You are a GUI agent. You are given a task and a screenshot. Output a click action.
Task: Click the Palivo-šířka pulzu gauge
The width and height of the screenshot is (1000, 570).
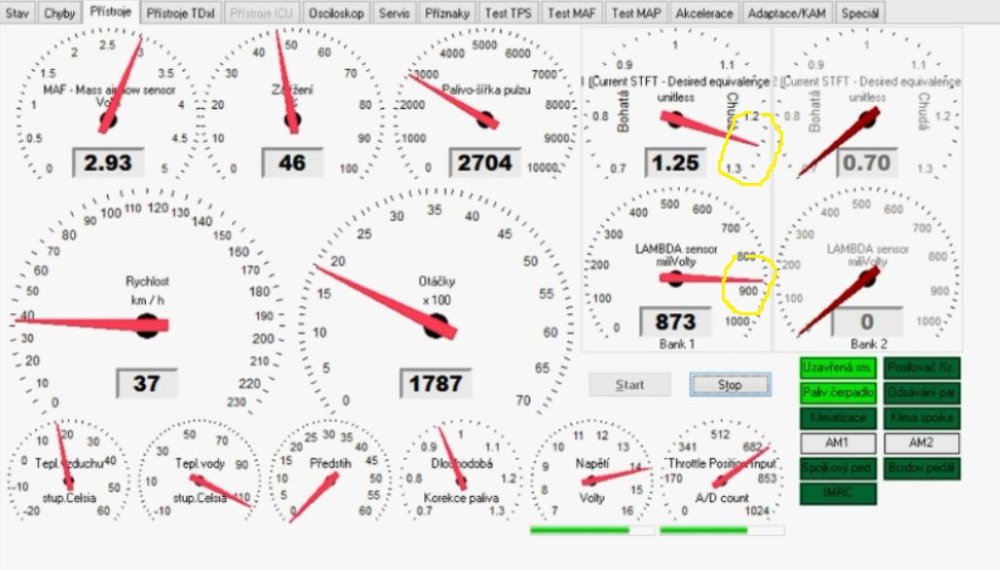pos(486,105)
